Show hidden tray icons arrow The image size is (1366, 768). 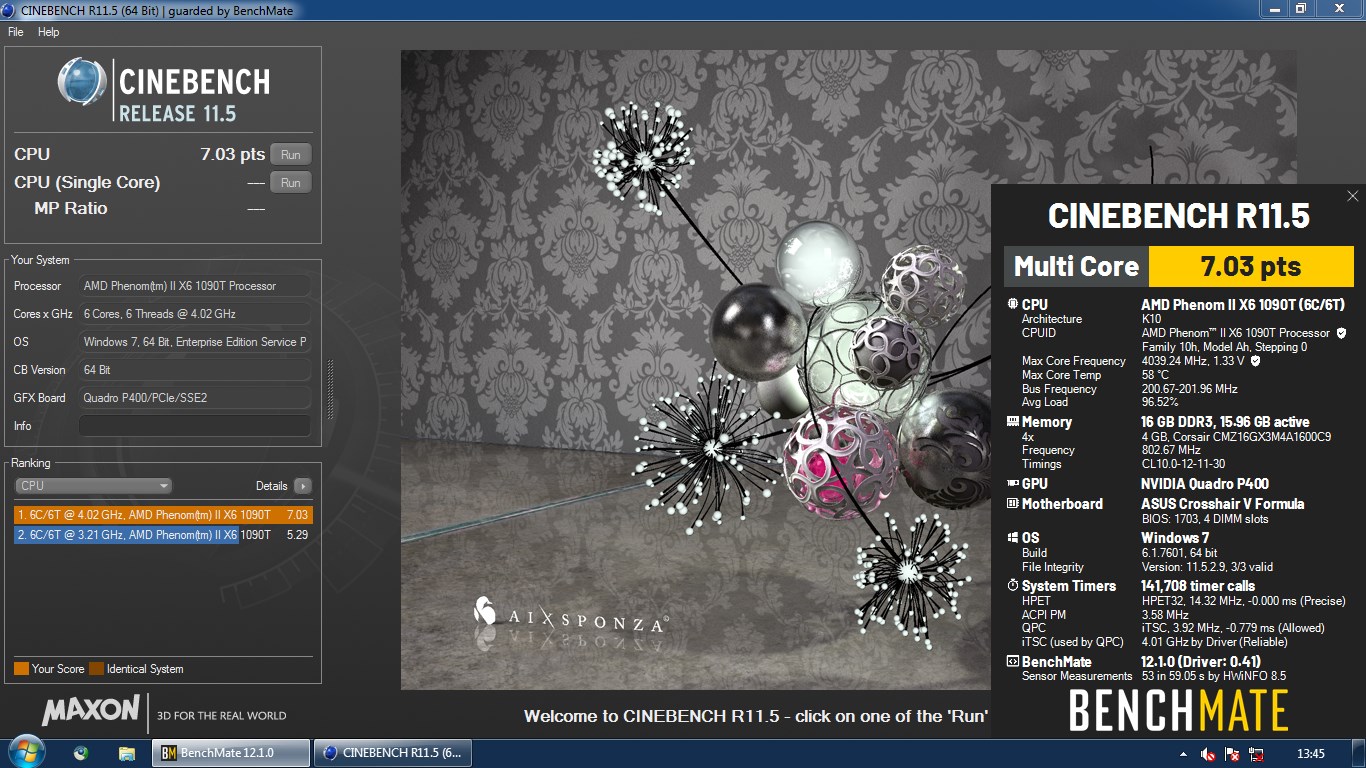(1184, 754)
